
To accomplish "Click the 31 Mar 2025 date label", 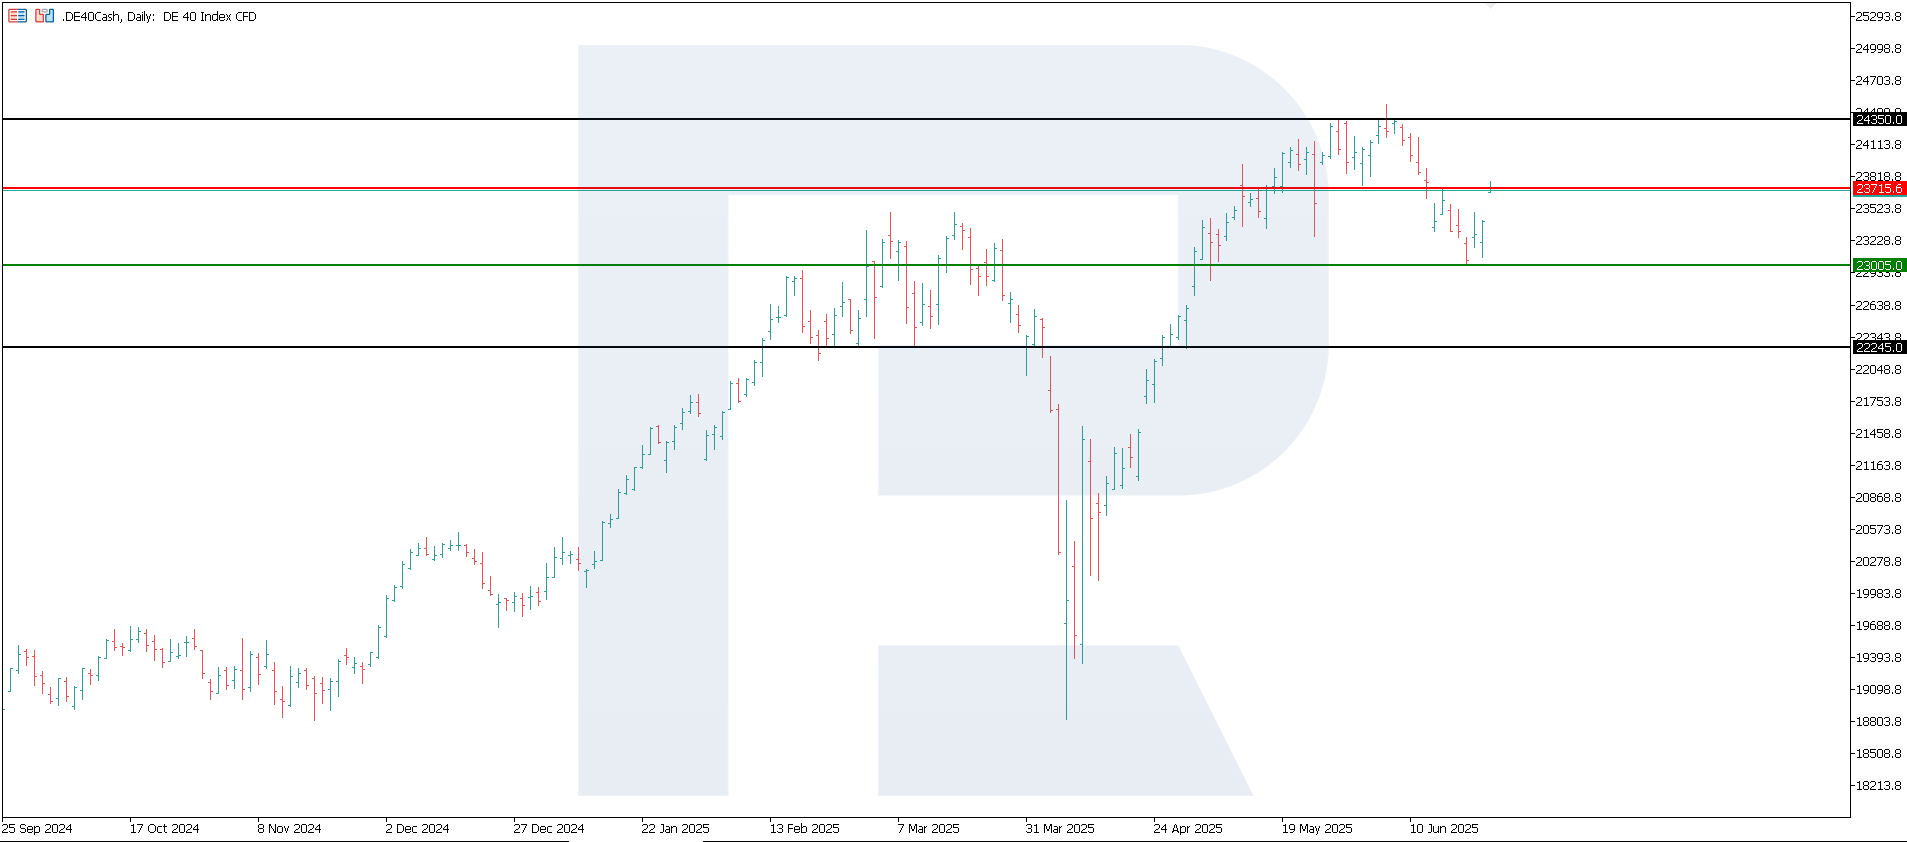I will (1060, 828).
